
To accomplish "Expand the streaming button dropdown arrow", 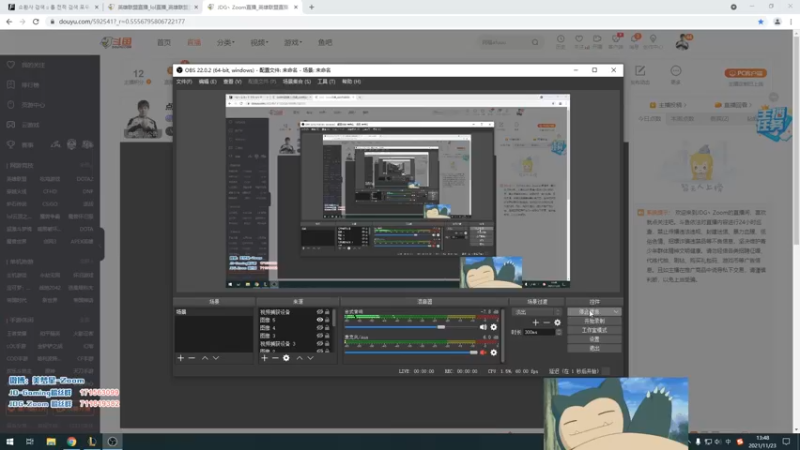I will (x=616, y=312).
